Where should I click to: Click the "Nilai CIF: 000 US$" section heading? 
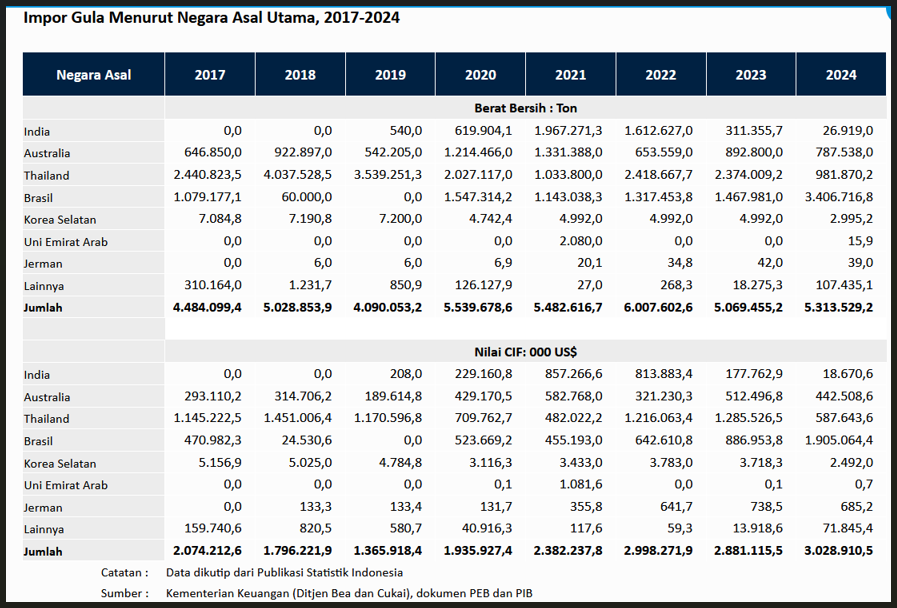[x=525, y=352]
